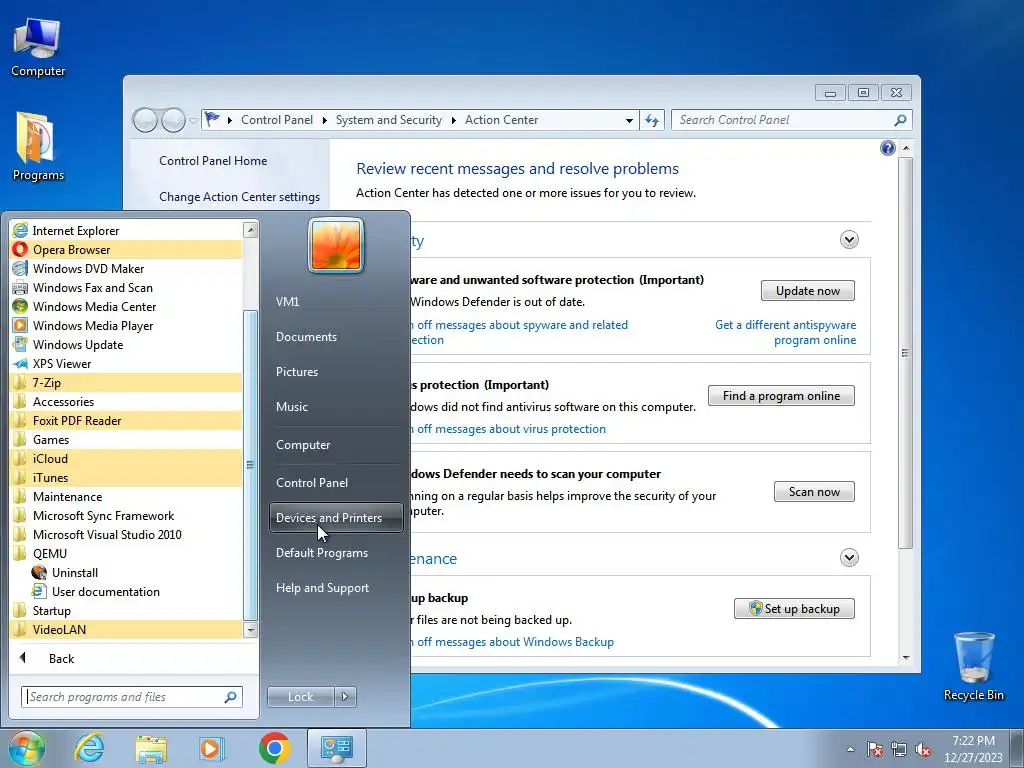Click the network tray icon
The image size is (1024, 768).
point(899,750)
